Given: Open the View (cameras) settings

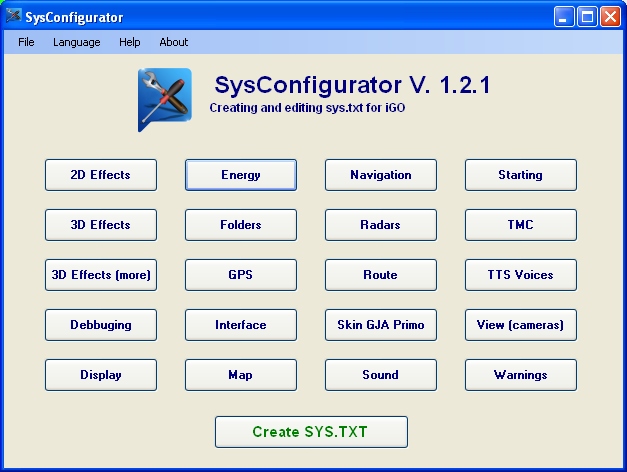Looking at the screenshot, I should [521, 325].
